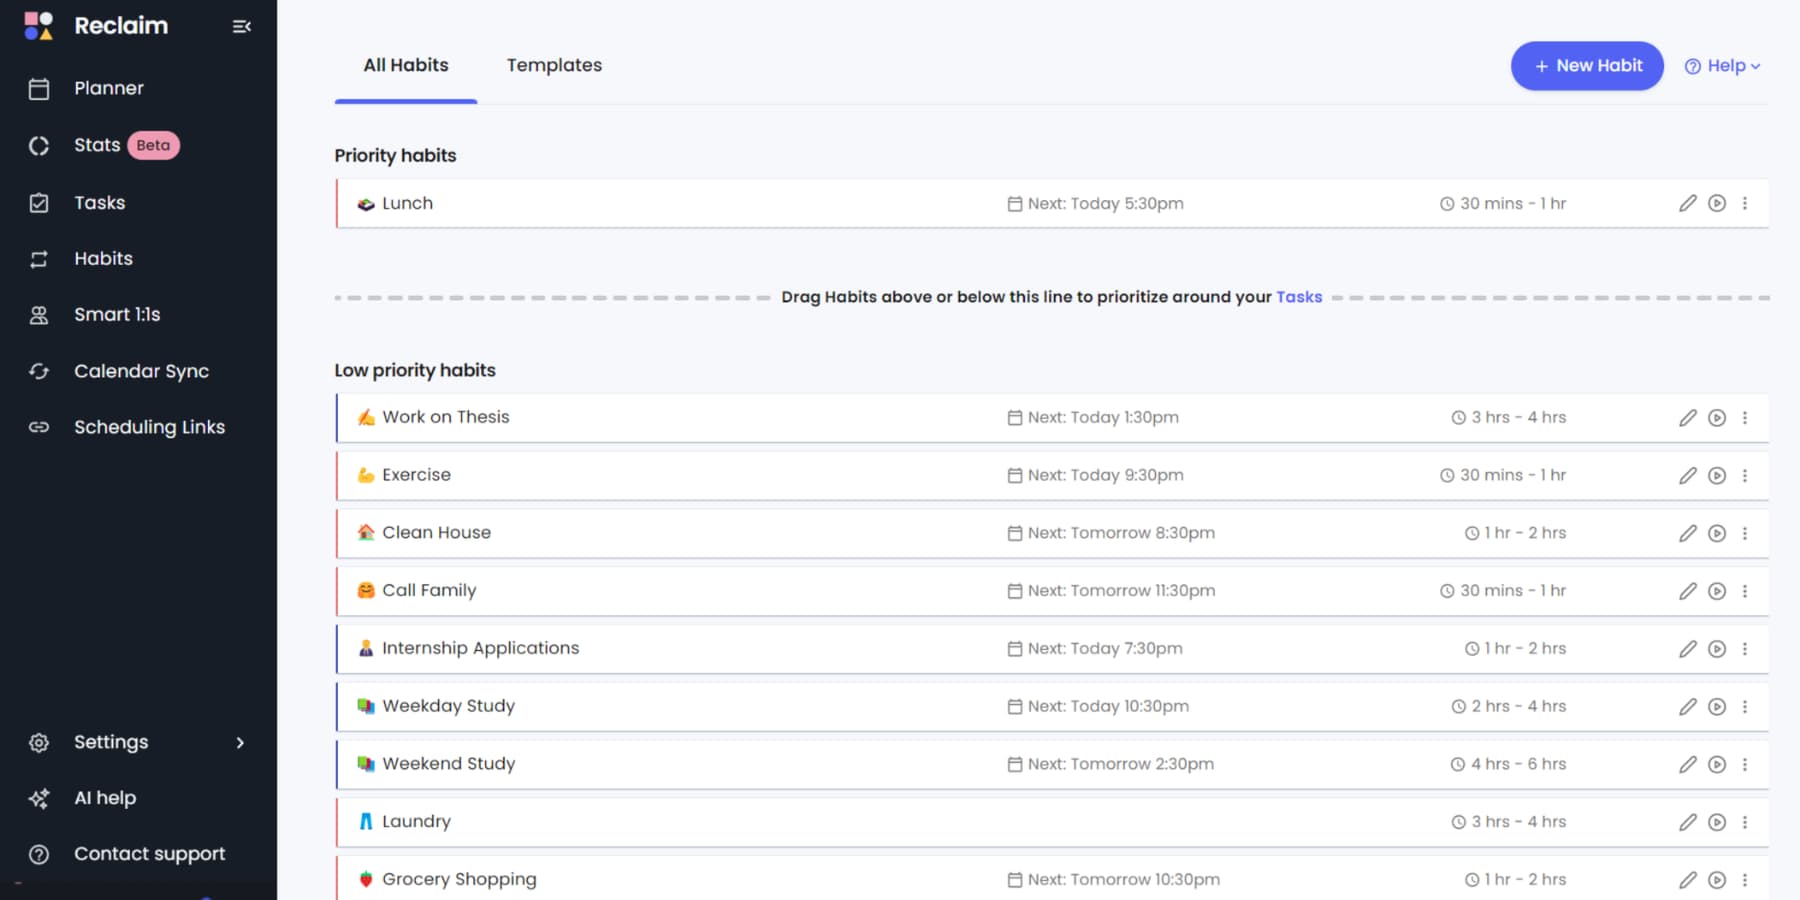Viewport: 1800px width, 900px height.
Task: Start the Work on Thesis habit now
Action: (x=1717, y=418)
